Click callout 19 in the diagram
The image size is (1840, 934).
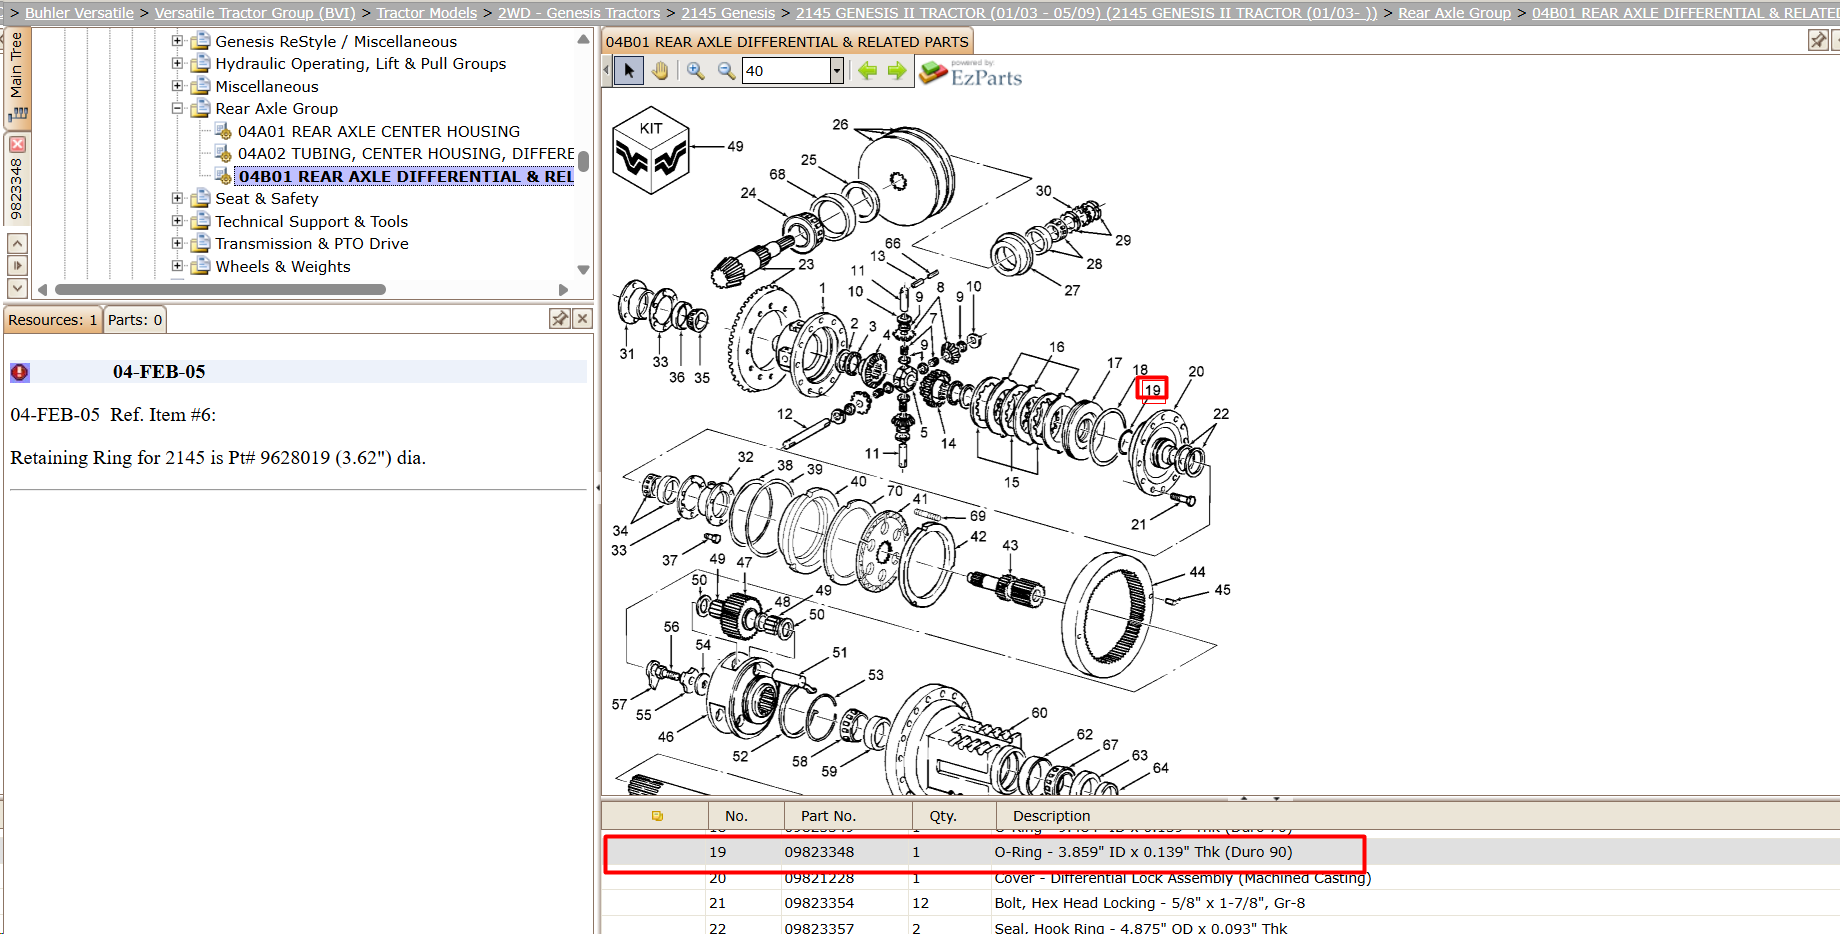(1152, 389)
